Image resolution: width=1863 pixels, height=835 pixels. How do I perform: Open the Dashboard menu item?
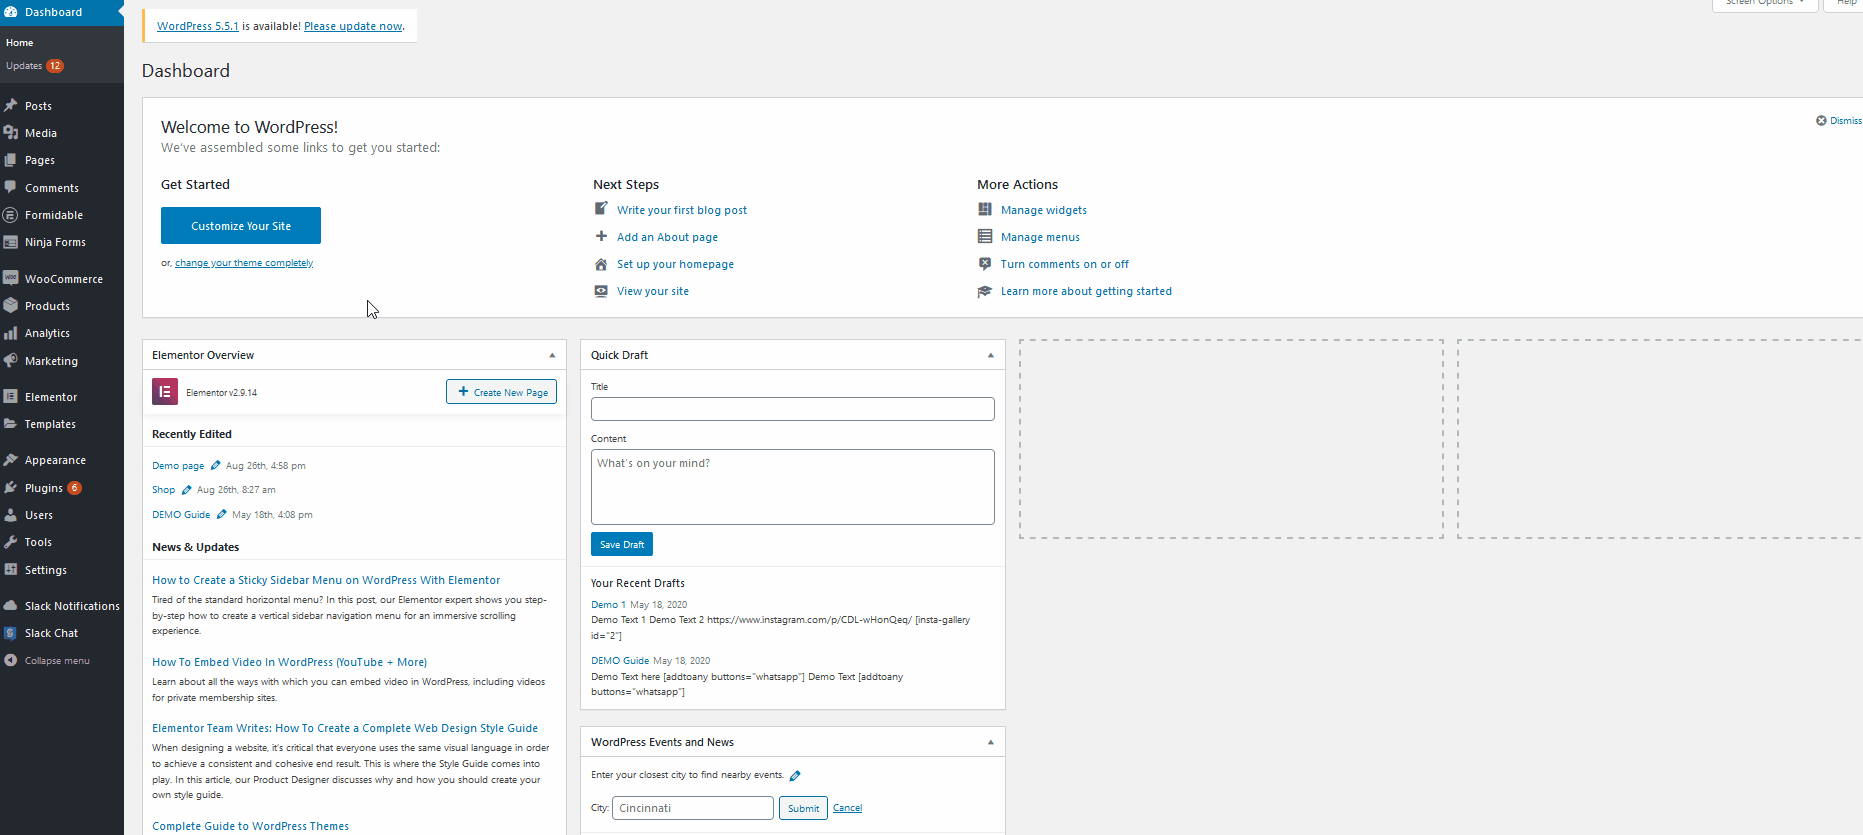[62, 12]
